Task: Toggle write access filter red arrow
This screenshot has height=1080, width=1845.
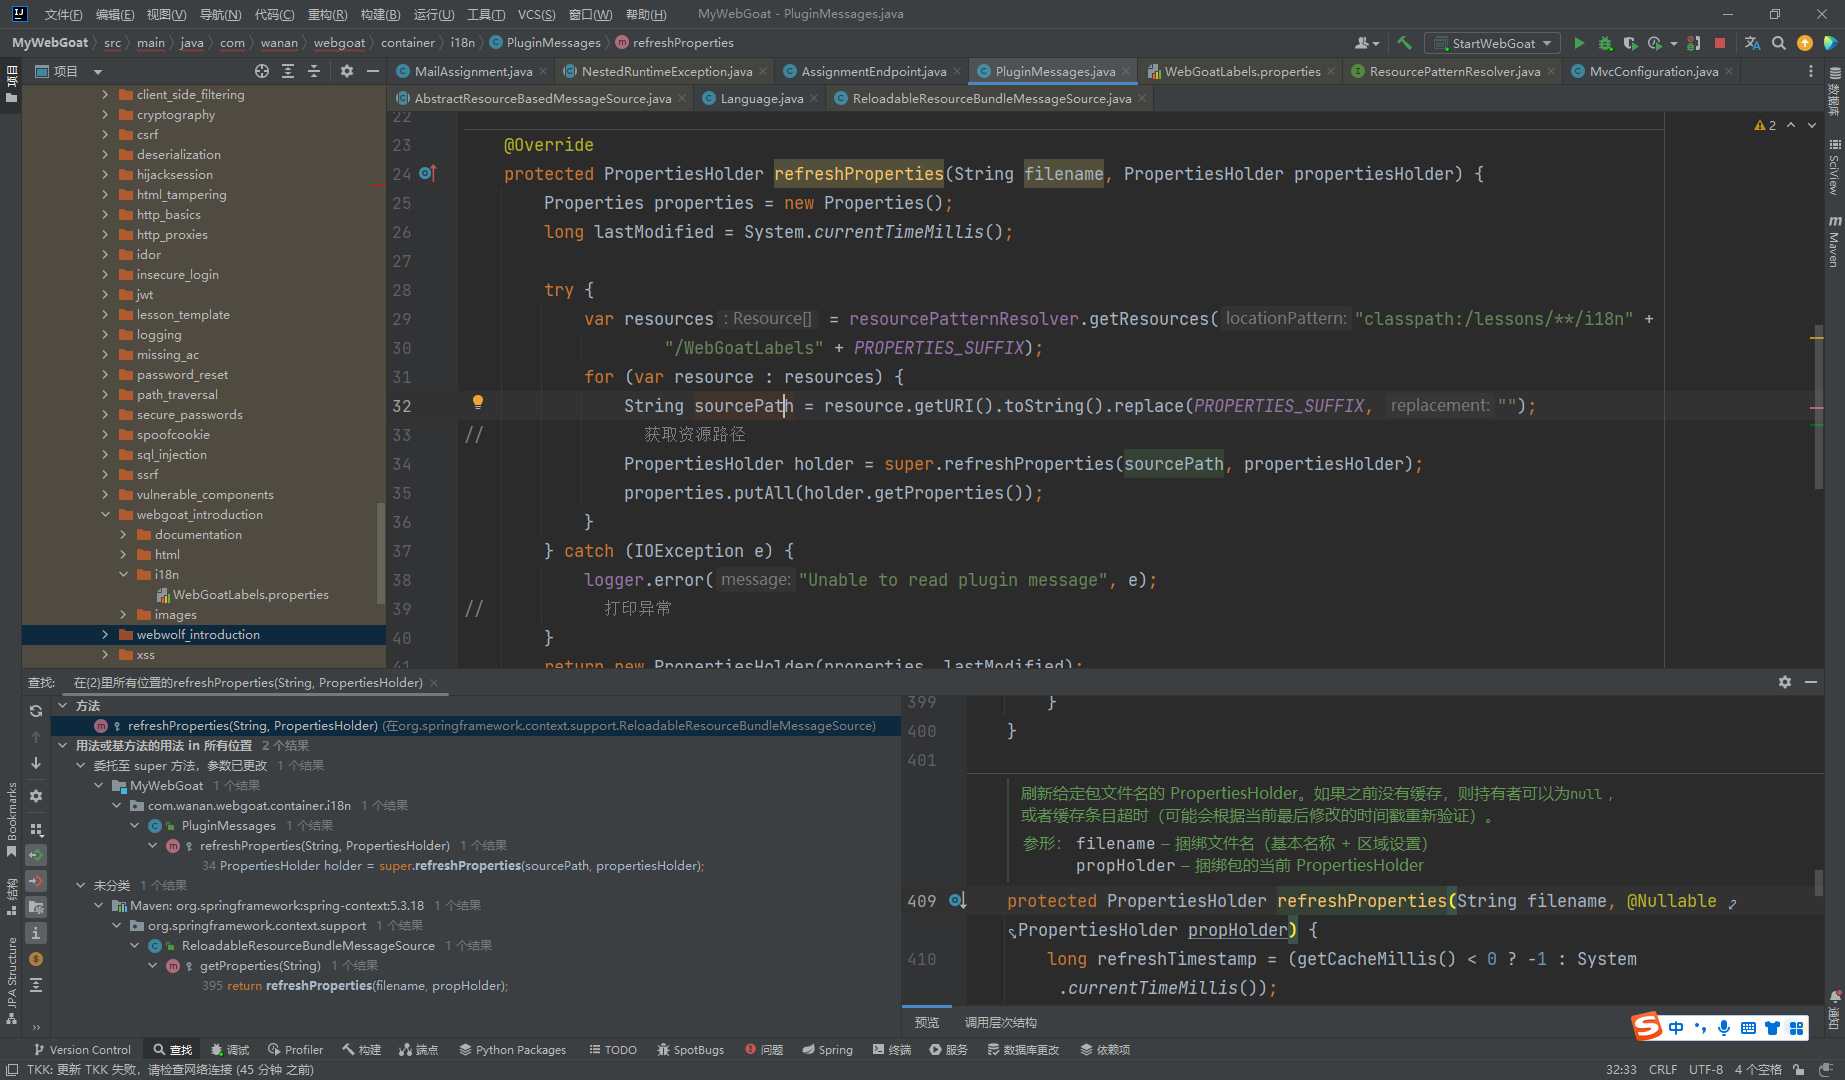Action: coord(36,881)
